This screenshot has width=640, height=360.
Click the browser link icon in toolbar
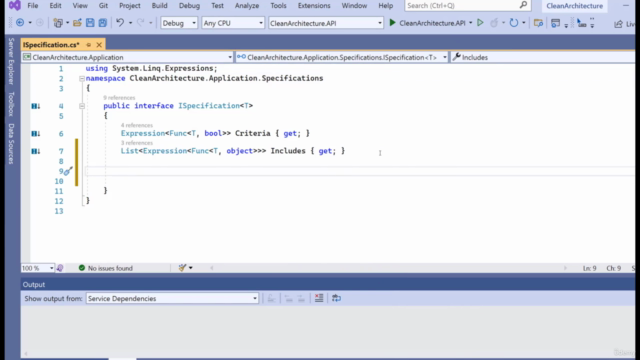click(x=538, y=23)
